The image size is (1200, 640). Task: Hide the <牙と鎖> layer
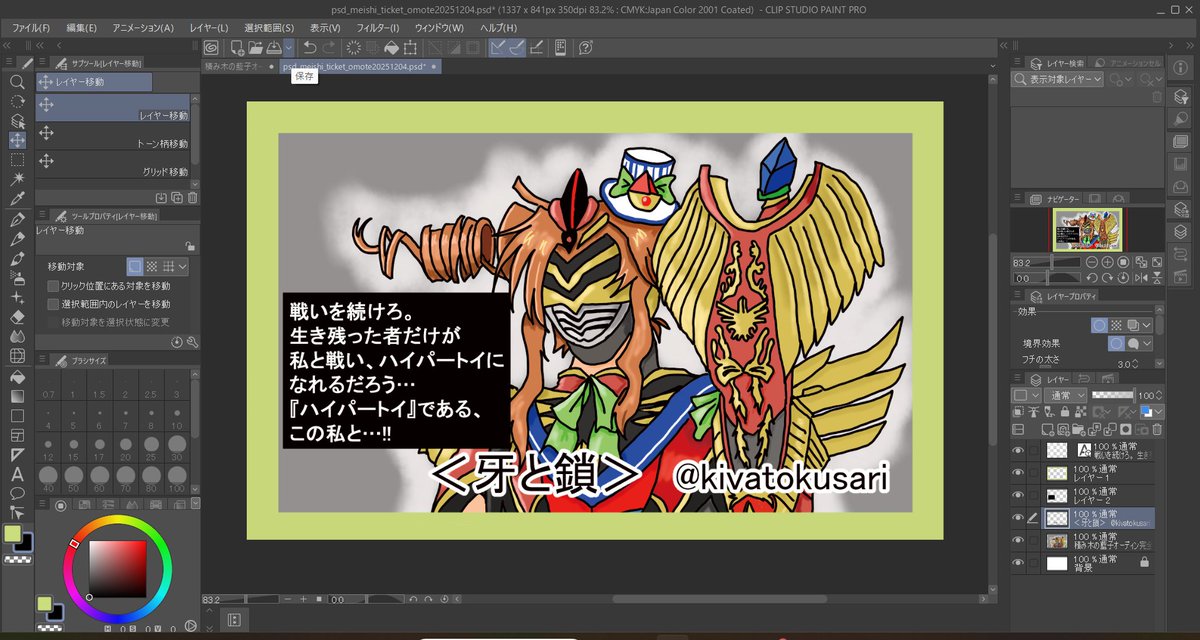tap(1018, 518)
